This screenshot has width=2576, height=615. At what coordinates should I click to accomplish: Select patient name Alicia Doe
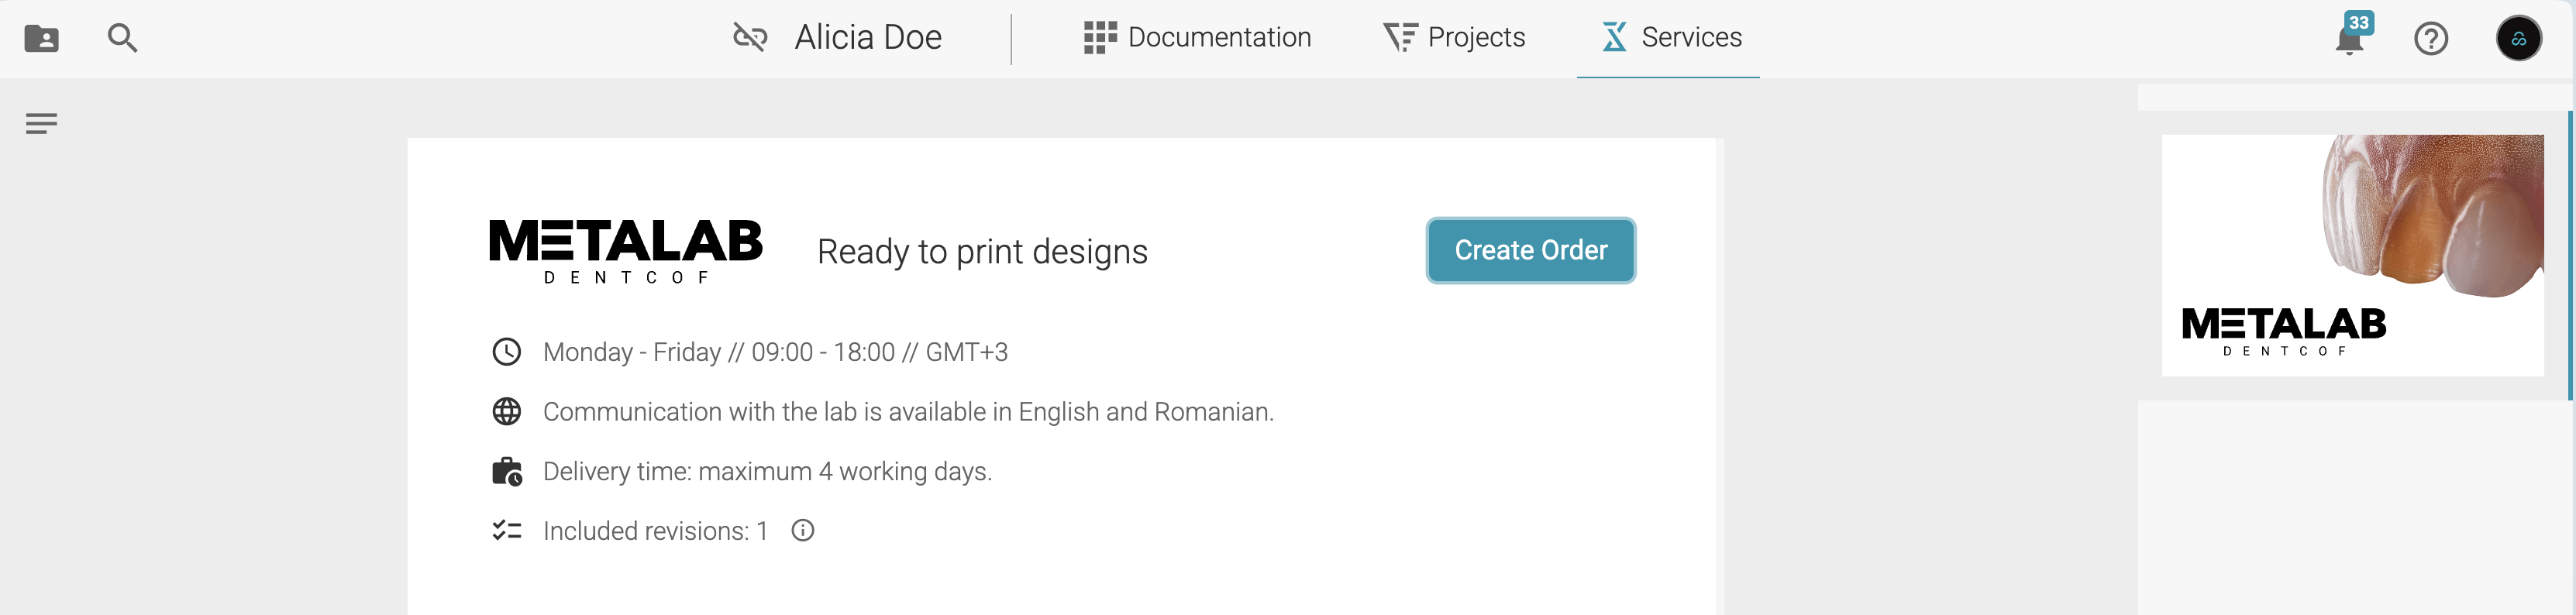[x=868, y=37]
